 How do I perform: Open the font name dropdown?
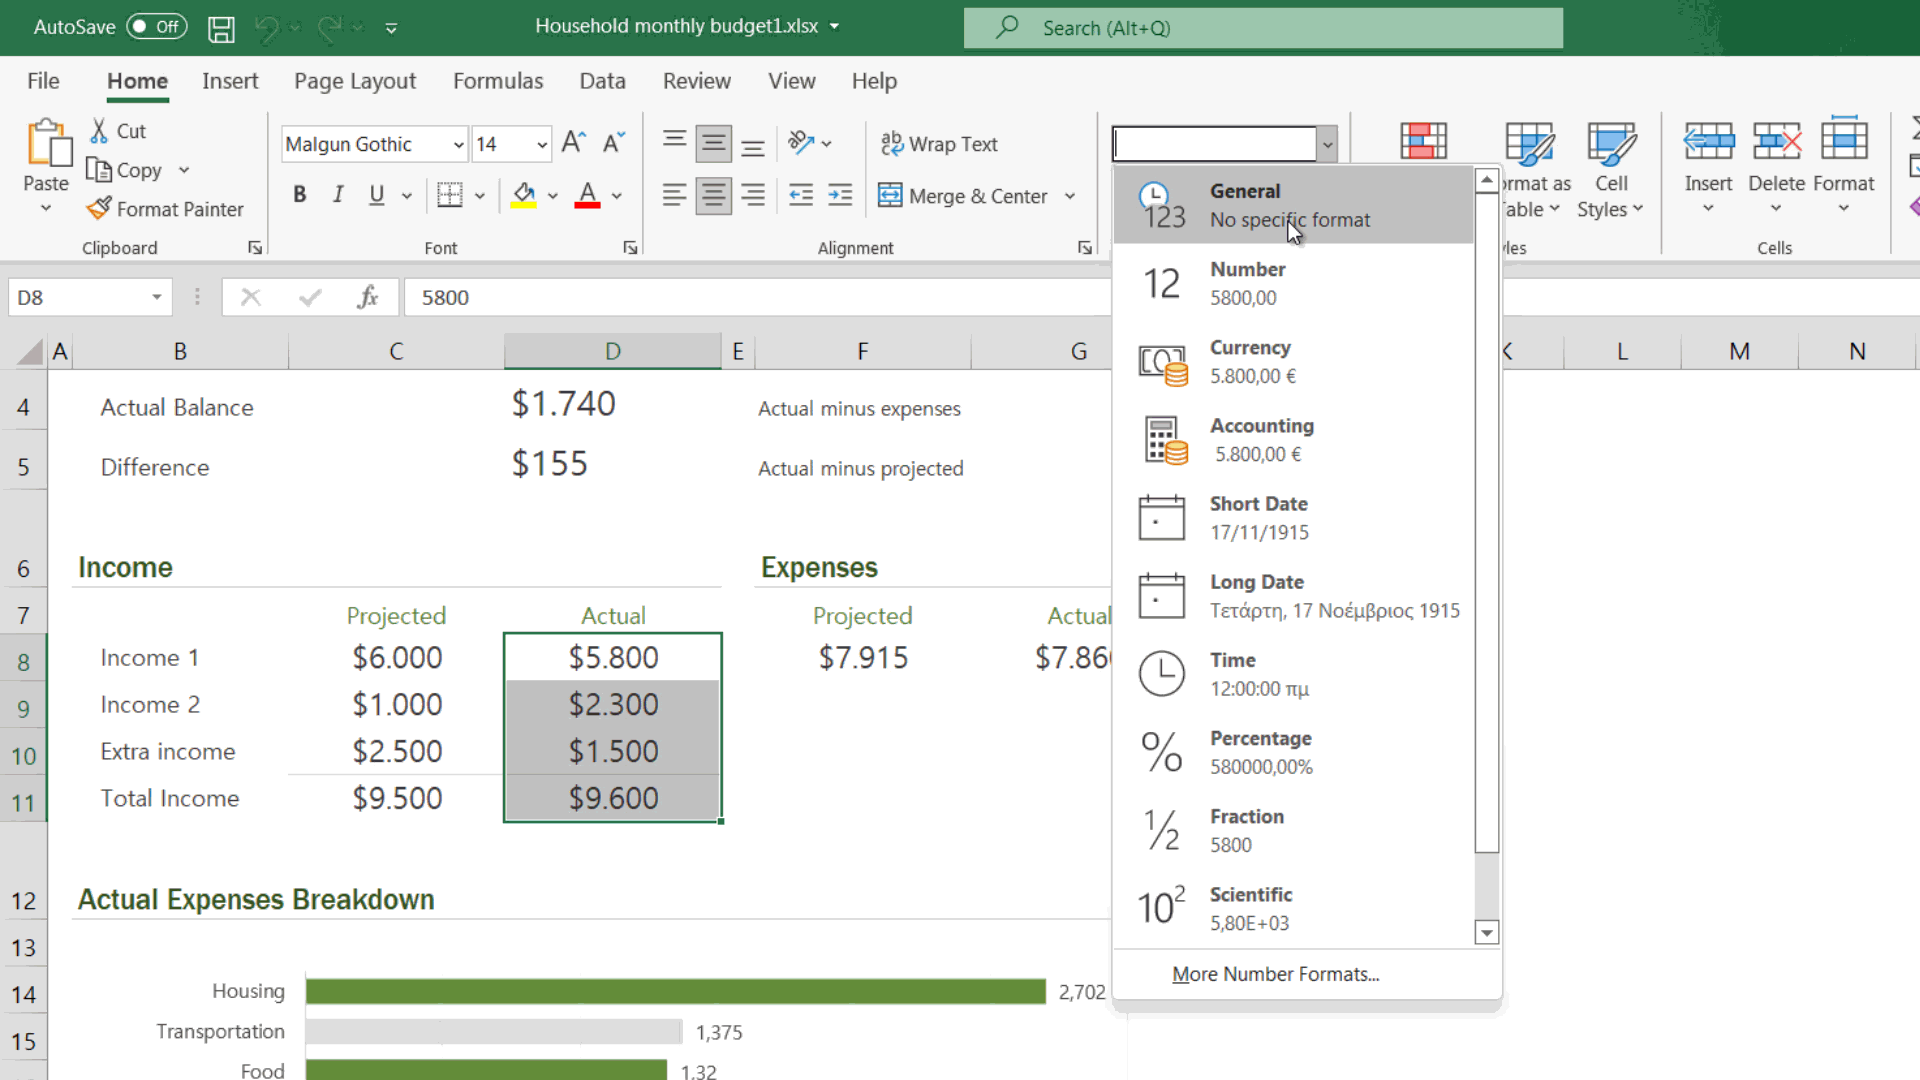click(456, 144)
